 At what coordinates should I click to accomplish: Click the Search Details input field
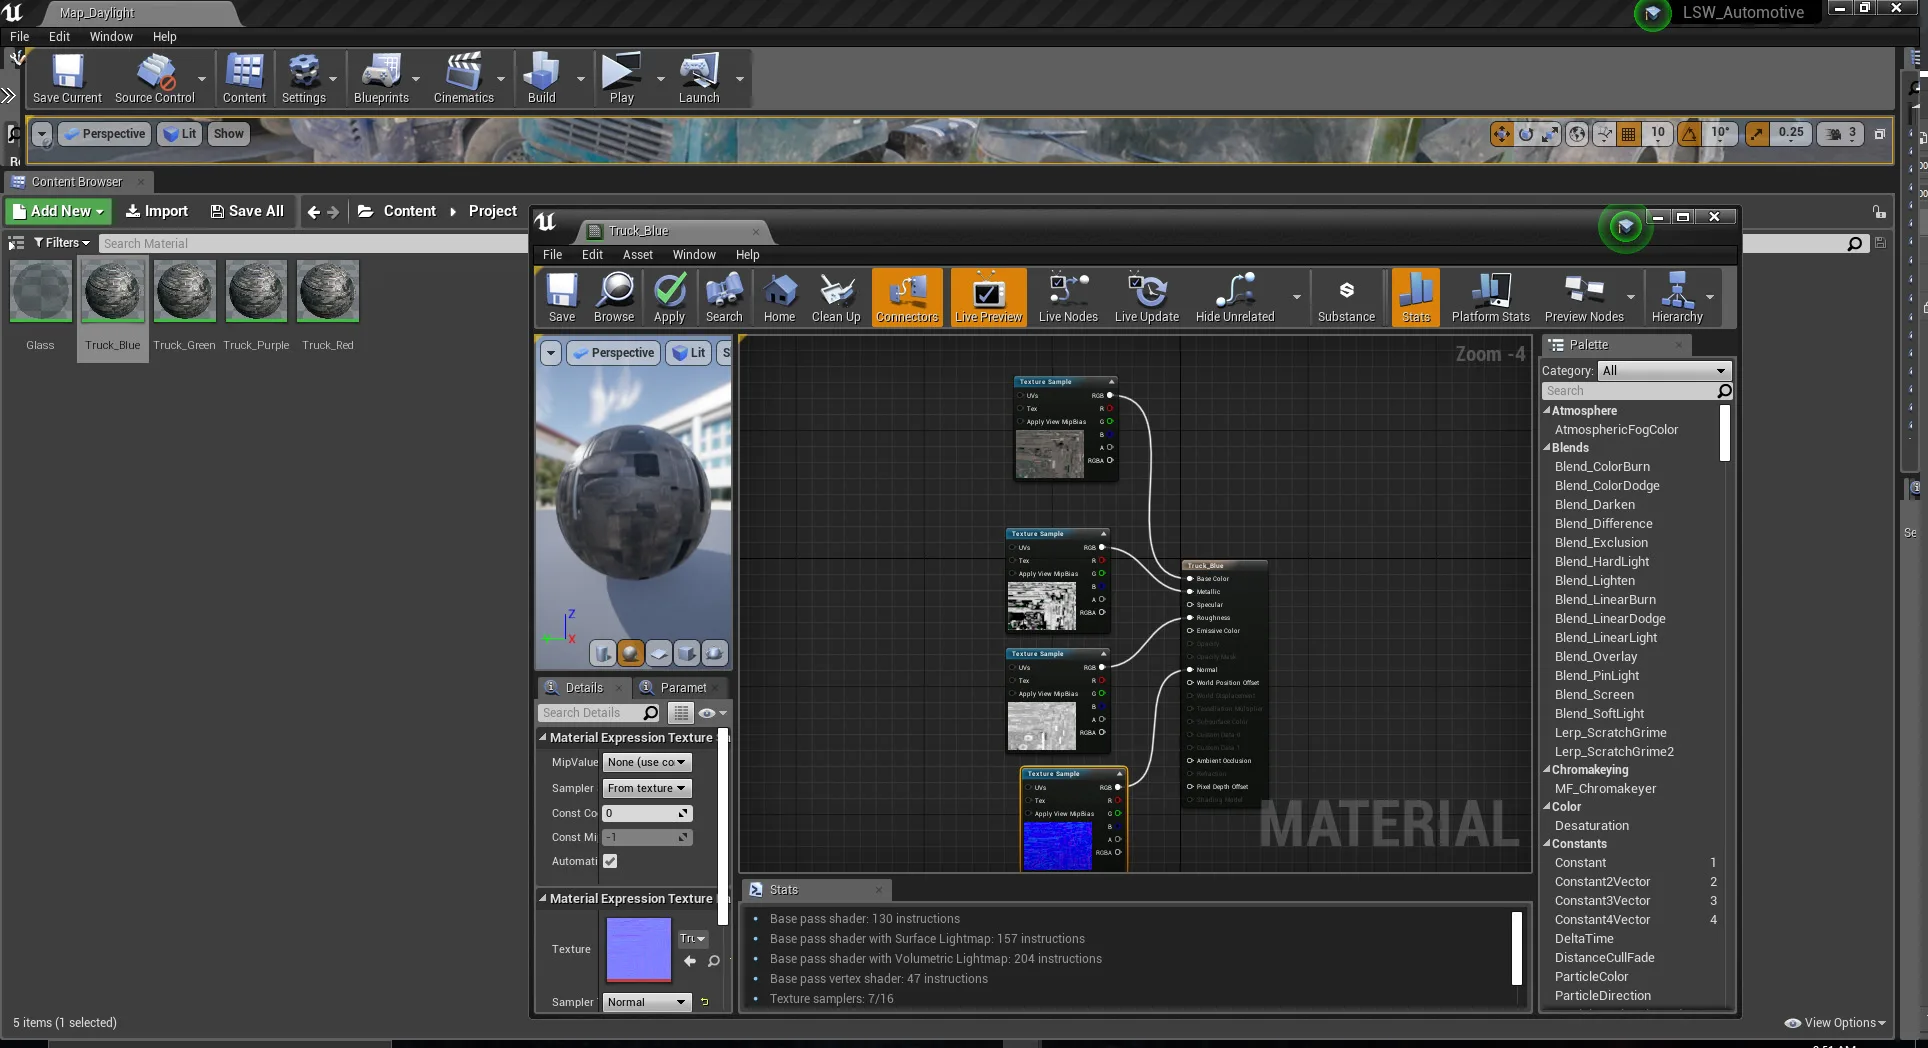[x=599, y=713]
